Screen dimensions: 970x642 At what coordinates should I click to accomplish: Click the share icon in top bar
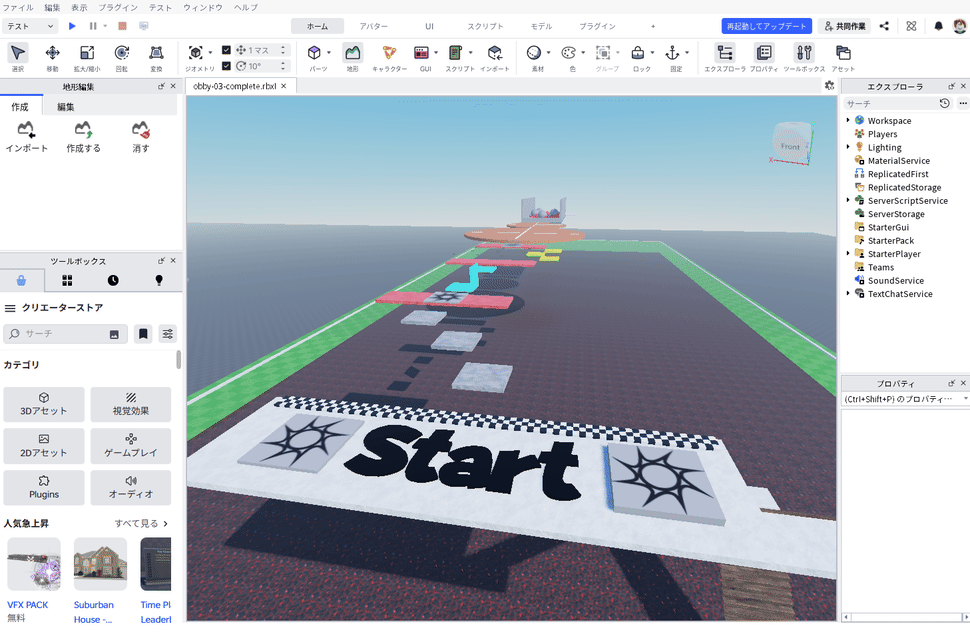pos(884,26)
